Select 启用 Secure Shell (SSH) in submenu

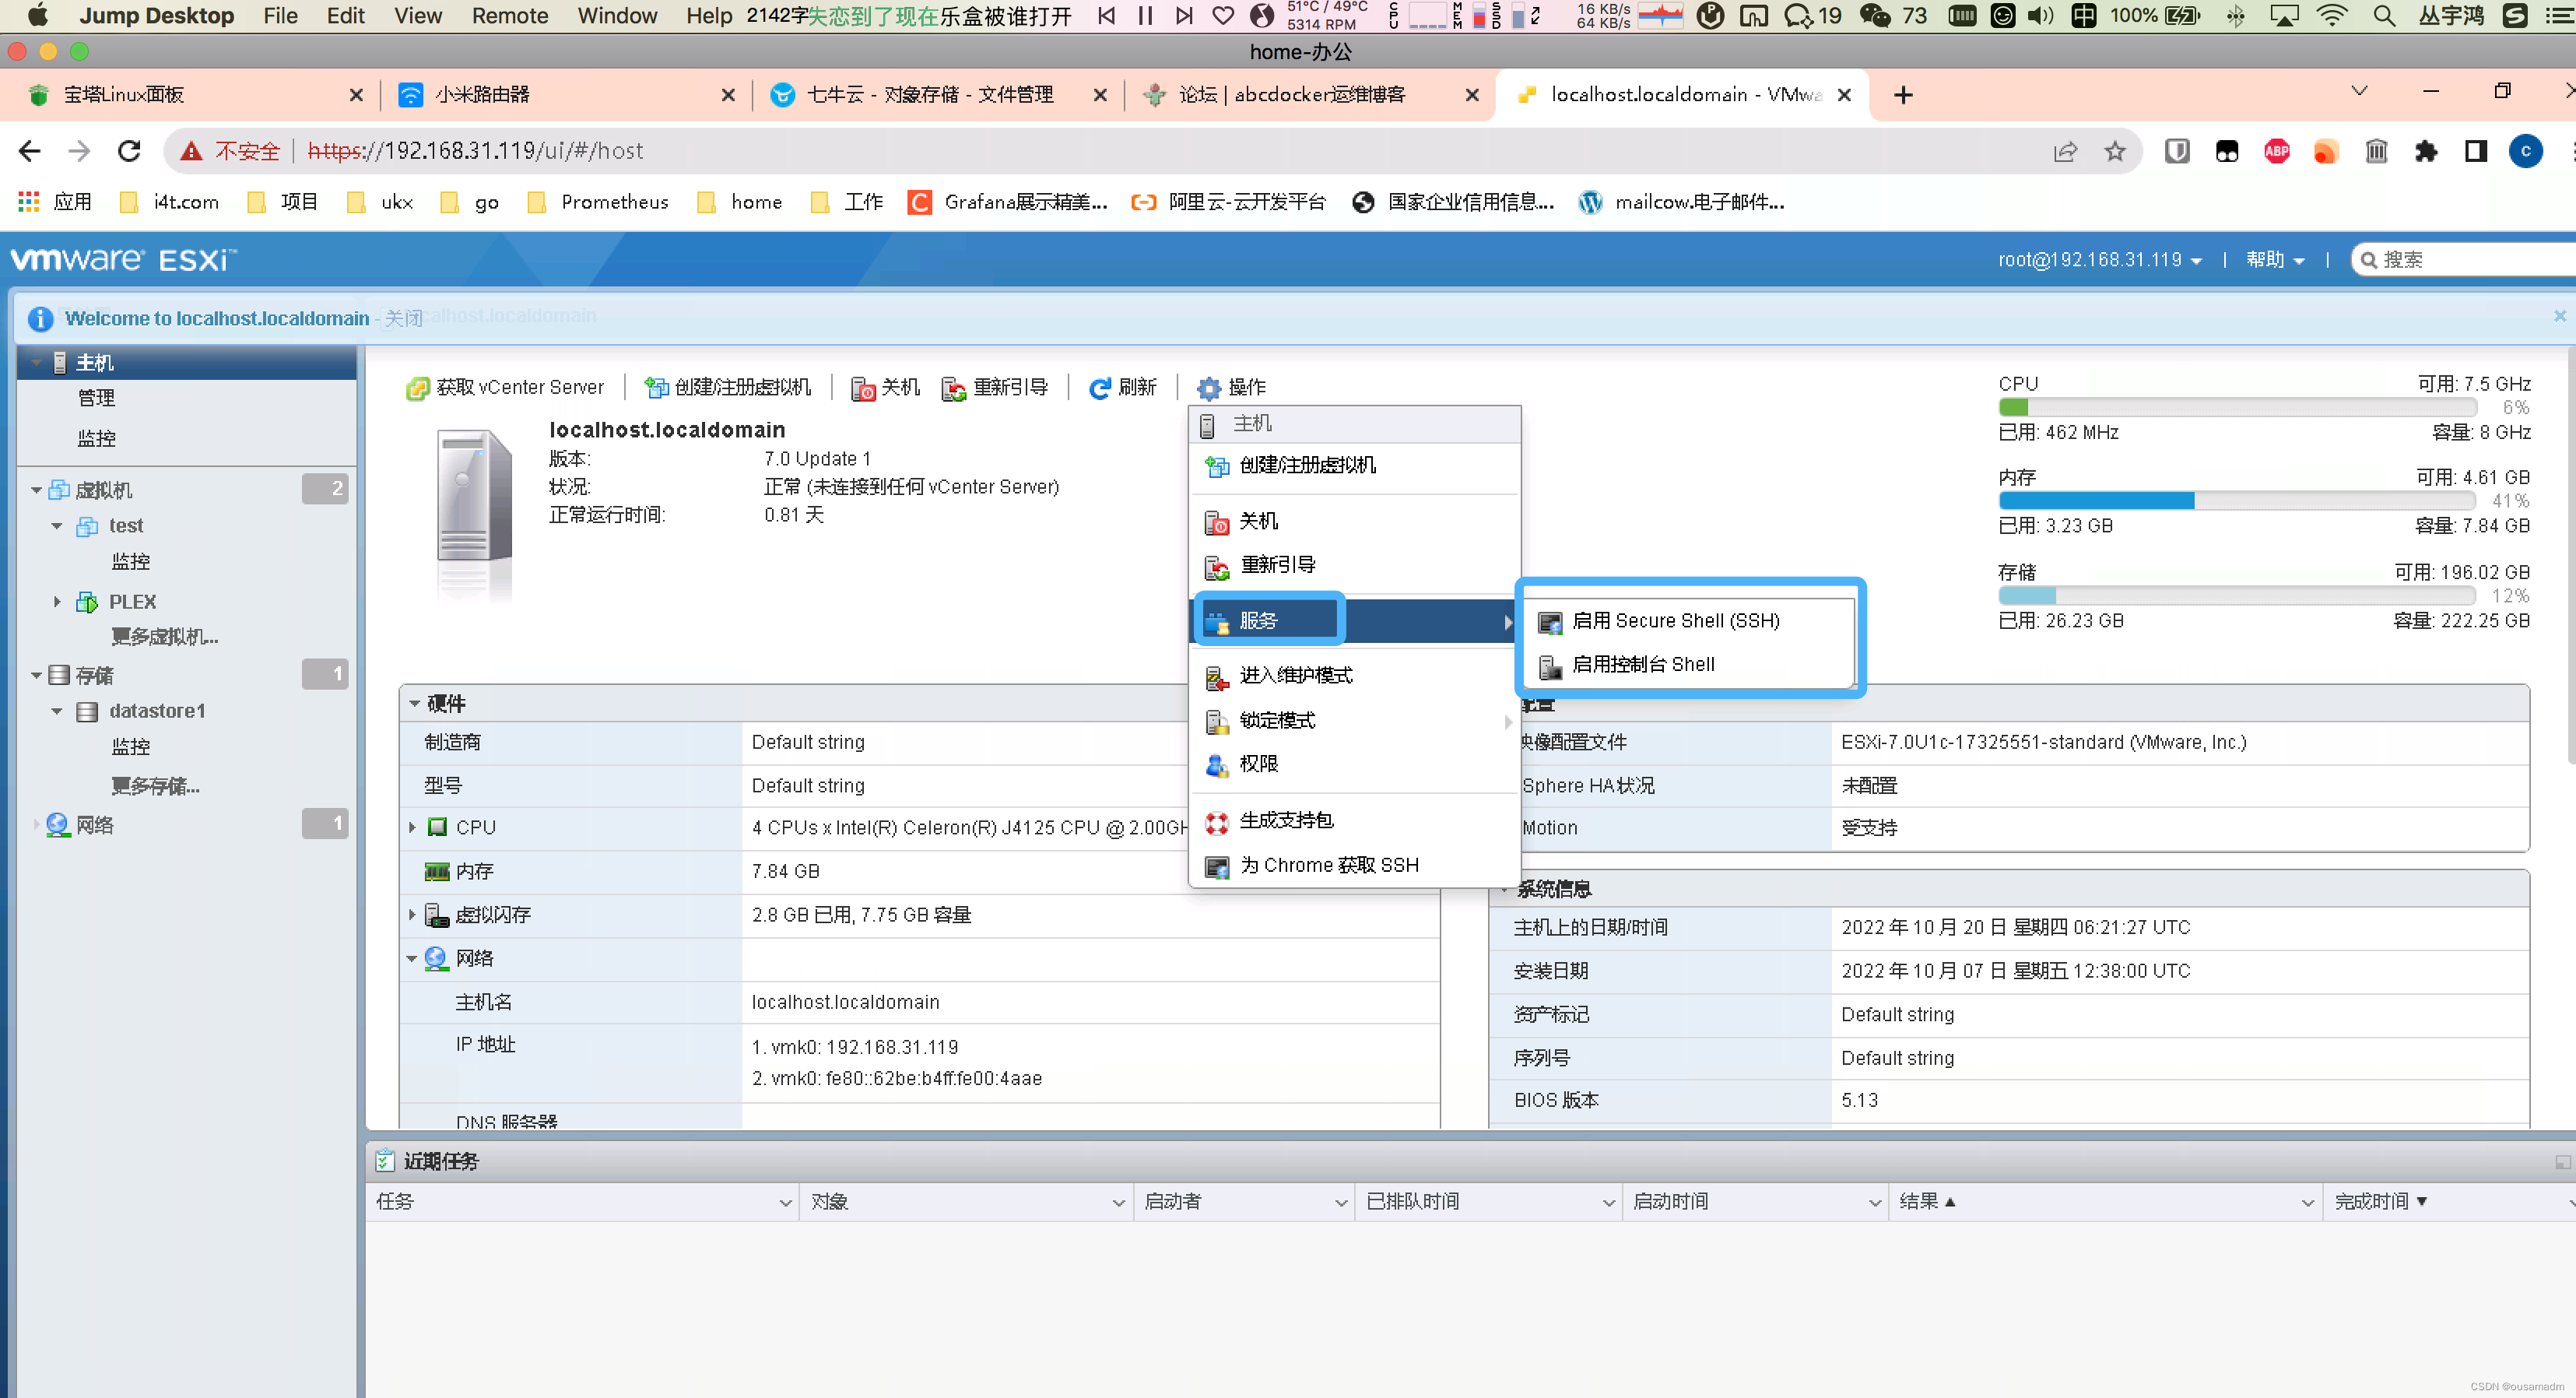1675,621
